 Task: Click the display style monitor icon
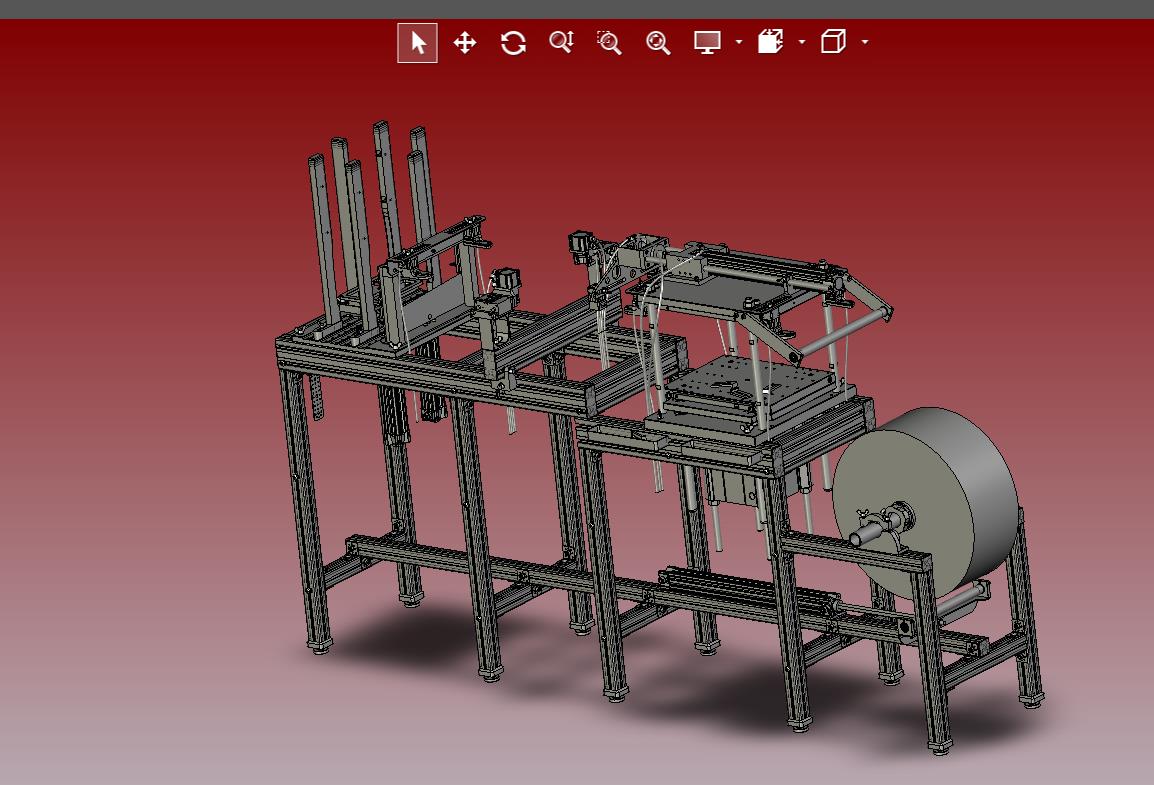[x=707, y=42]
